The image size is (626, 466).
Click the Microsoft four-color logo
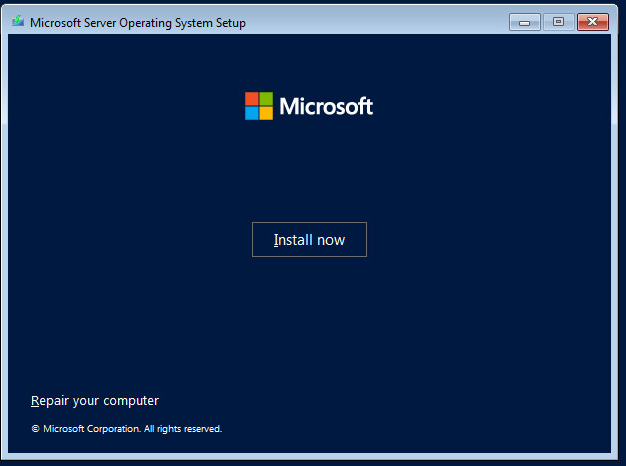point(259,106)
